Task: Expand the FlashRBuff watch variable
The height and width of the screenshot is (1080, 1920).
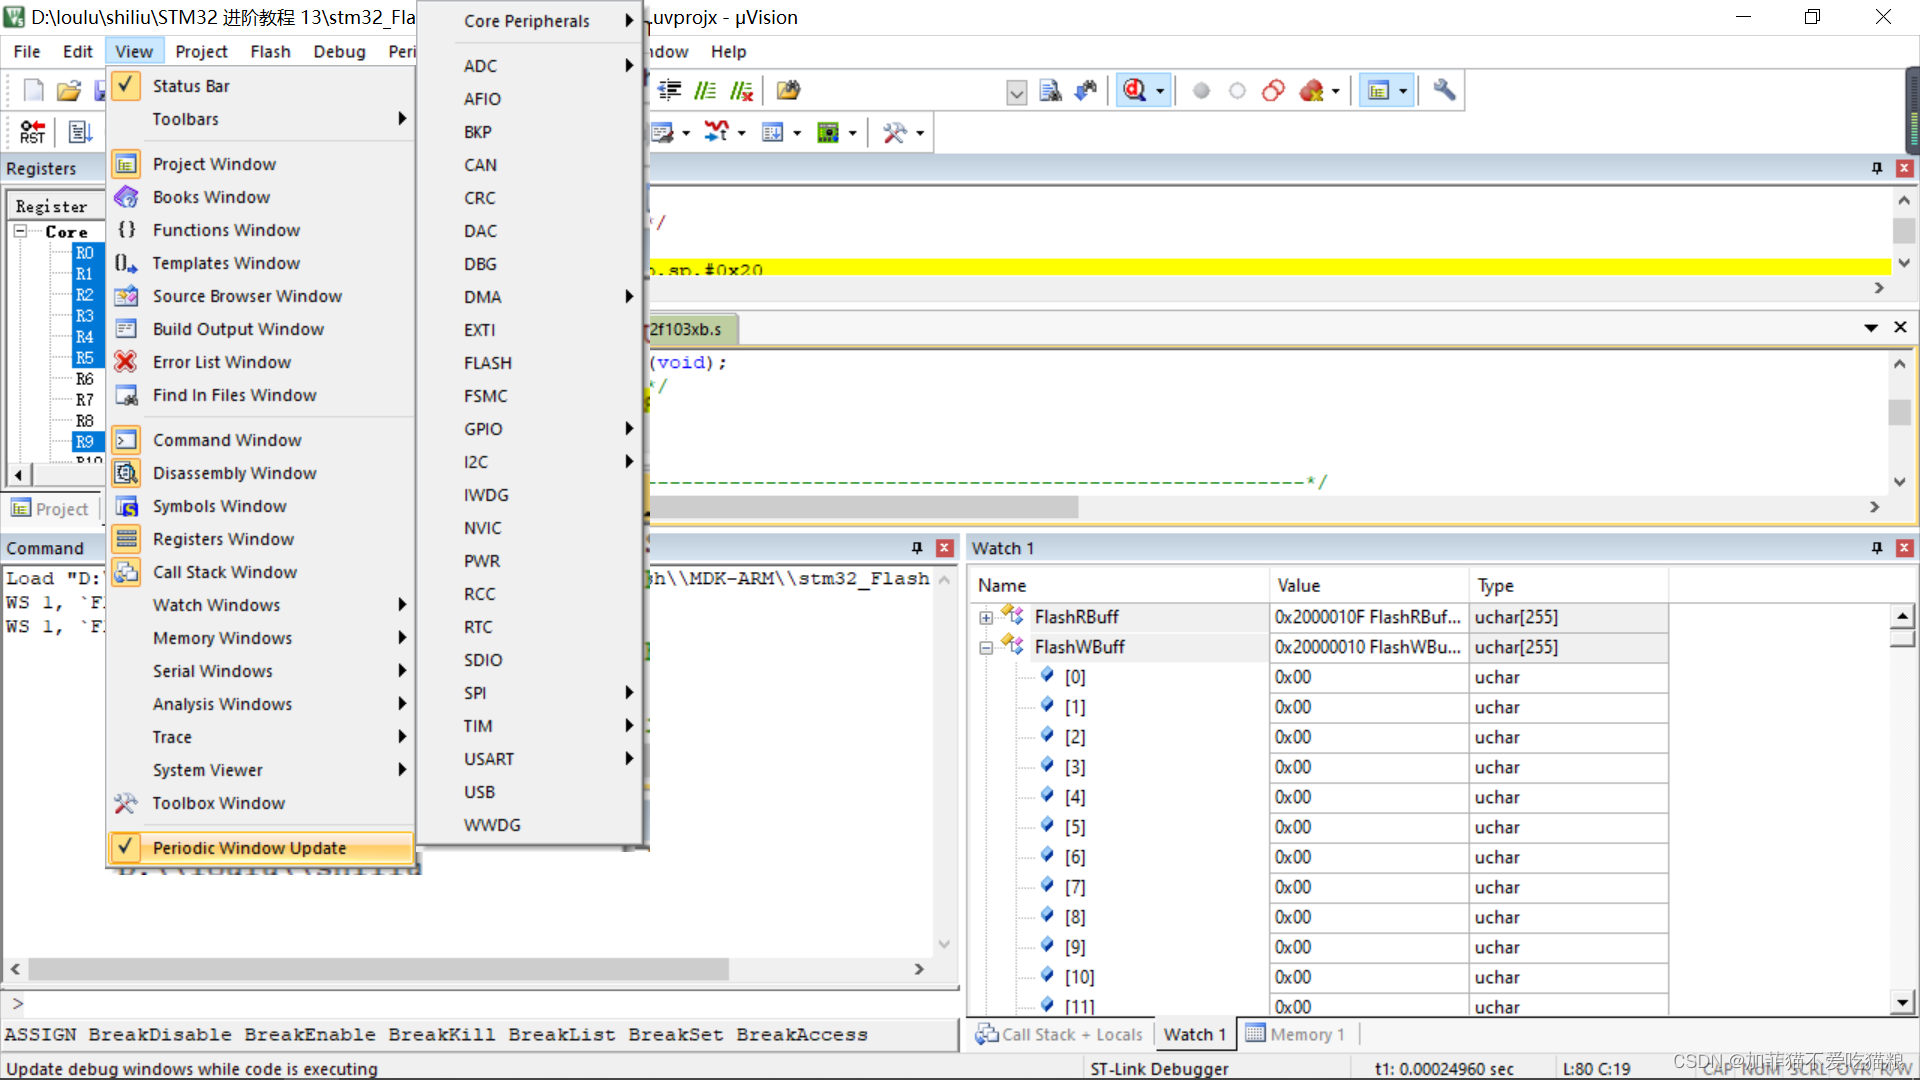Action: 986,618
